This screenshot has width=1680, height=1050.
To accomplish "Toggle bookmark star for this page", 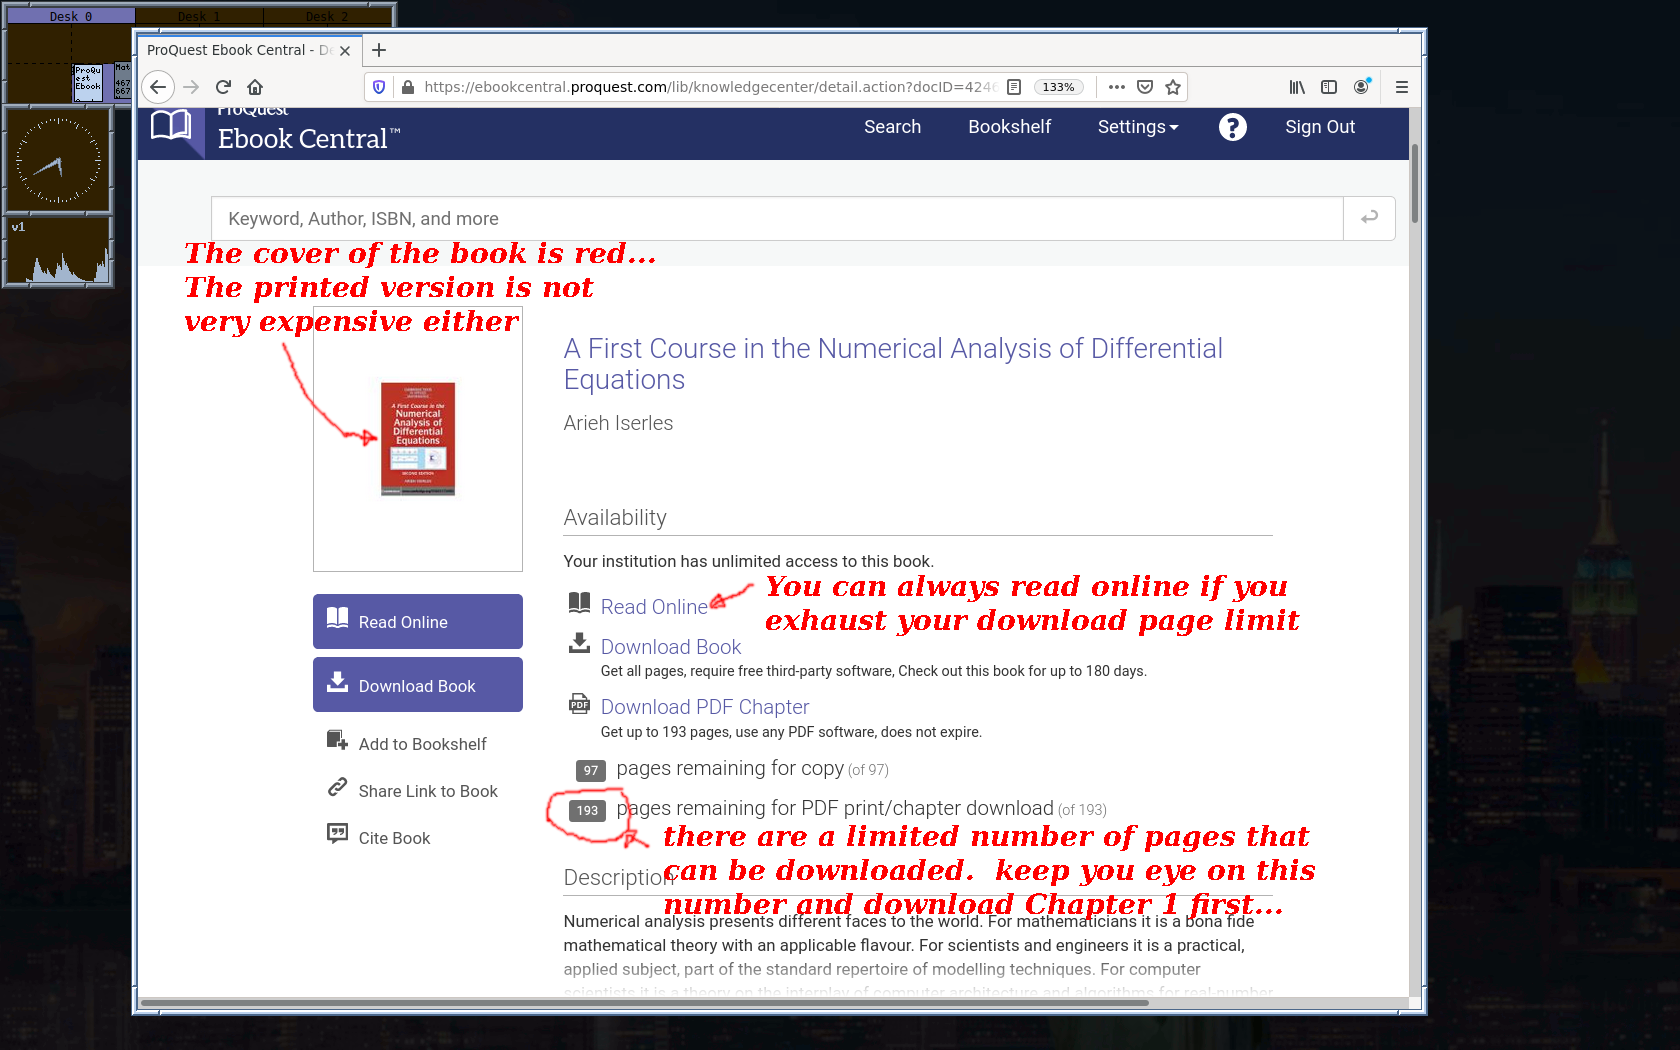I will [1174, 87].
